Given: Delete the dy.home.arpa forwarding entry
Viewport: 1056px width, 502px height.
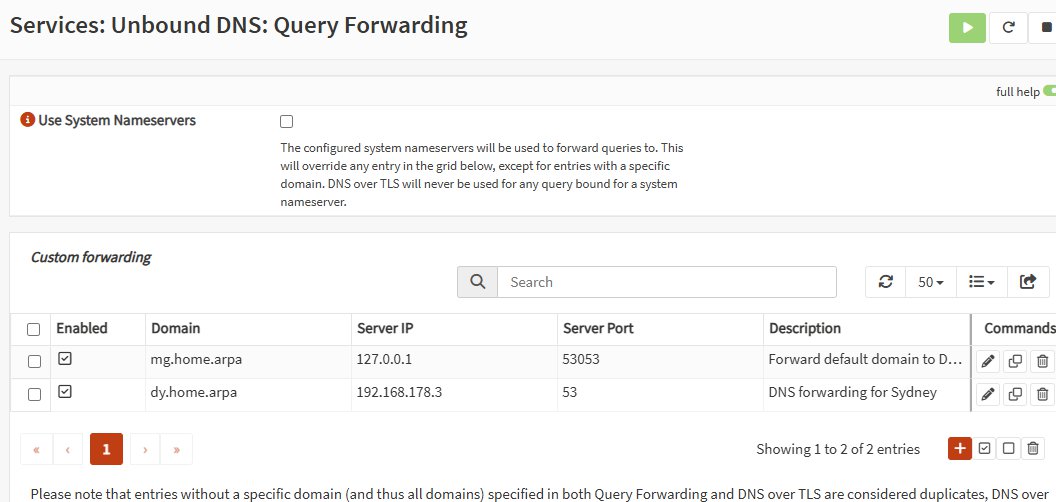Looking at the screenshot, I should tap(1043, 394).
